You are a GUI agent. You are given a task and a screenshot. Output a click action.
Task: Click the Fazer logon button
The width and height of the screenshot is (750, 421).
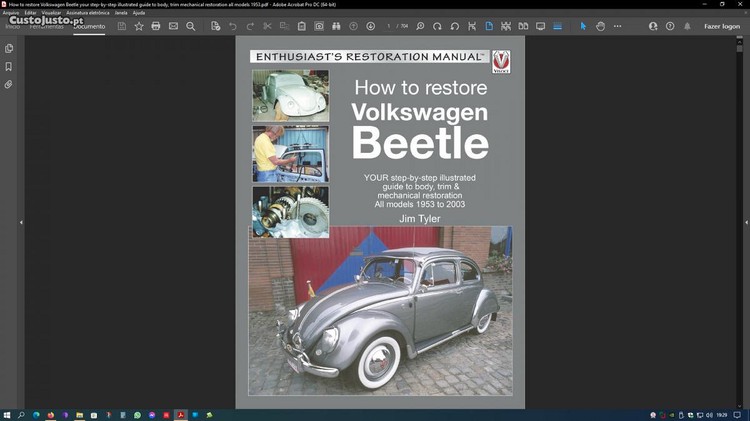[x=722, y=26]
